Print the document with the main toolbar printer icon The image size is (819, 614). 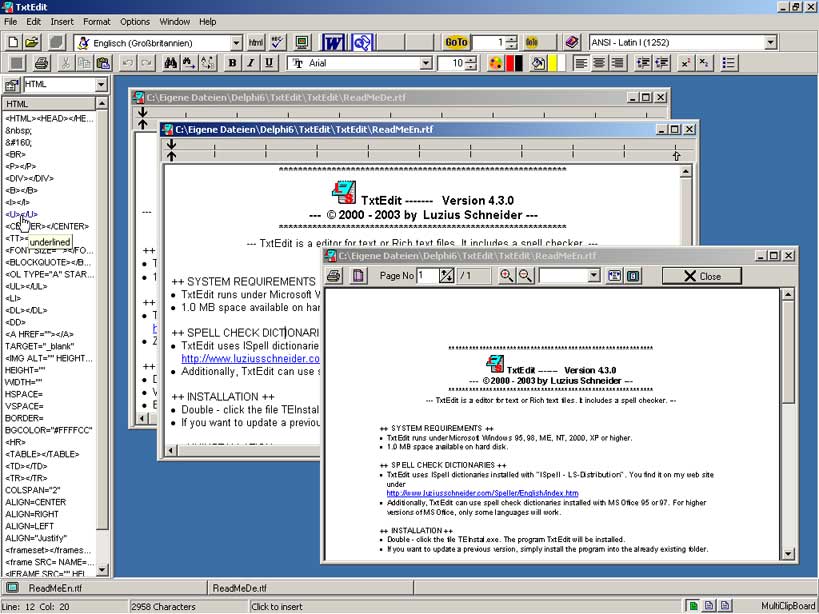pyautogui.click(x=42, y=64)
